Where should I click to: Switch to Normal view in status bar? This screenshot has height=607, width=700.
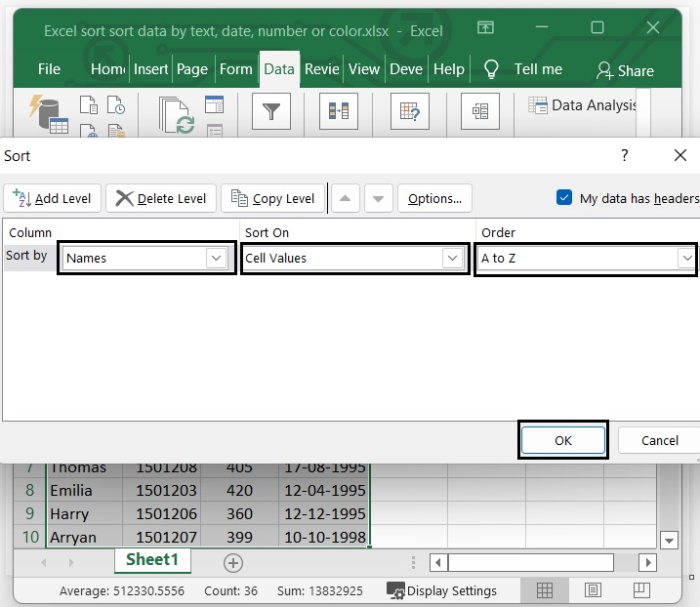[545, 590]
